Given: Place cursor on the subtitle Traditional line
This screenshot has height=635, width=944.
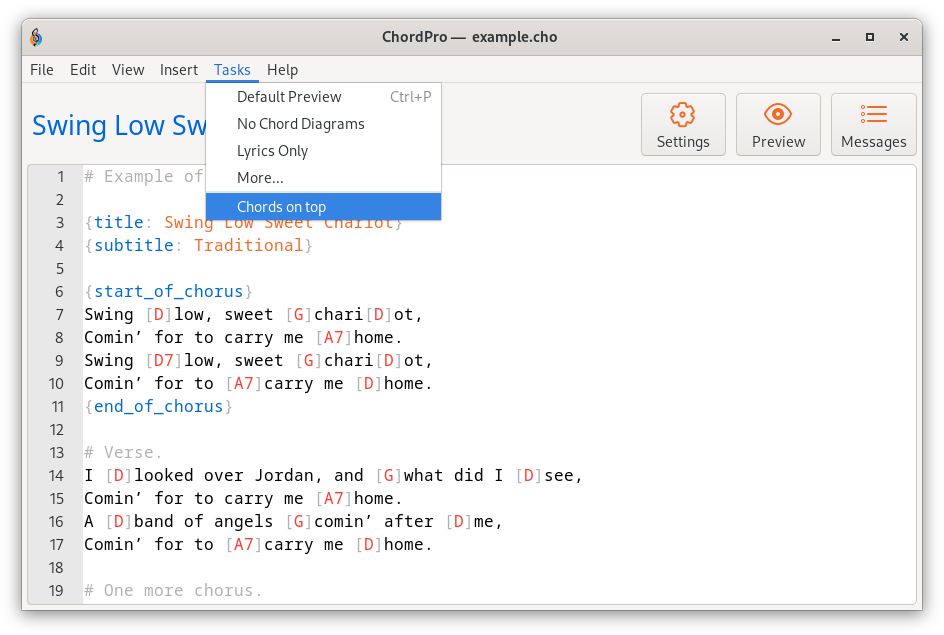Looking at the screenshot, I should [x=199, y=246].
